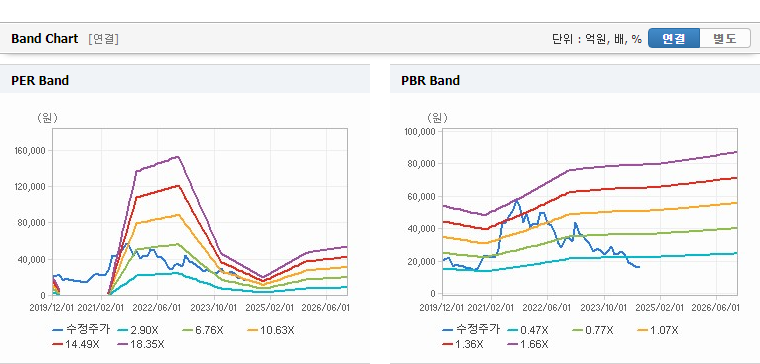
Task: Click the 2025/02/01 date label in PBR chart
Action: [x=660, y=307]
